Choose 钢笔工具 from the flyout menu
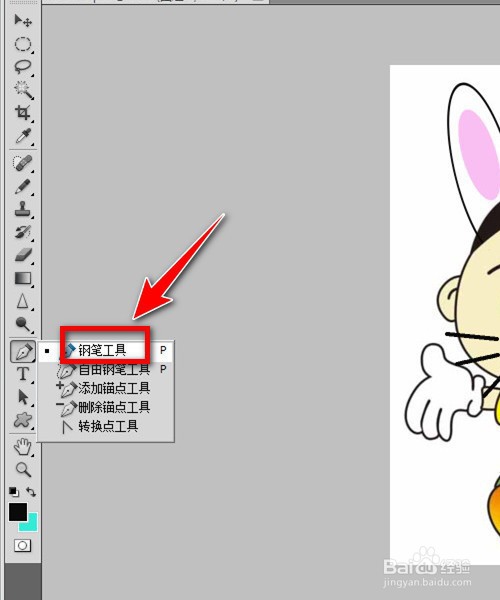 coord(106,350)
